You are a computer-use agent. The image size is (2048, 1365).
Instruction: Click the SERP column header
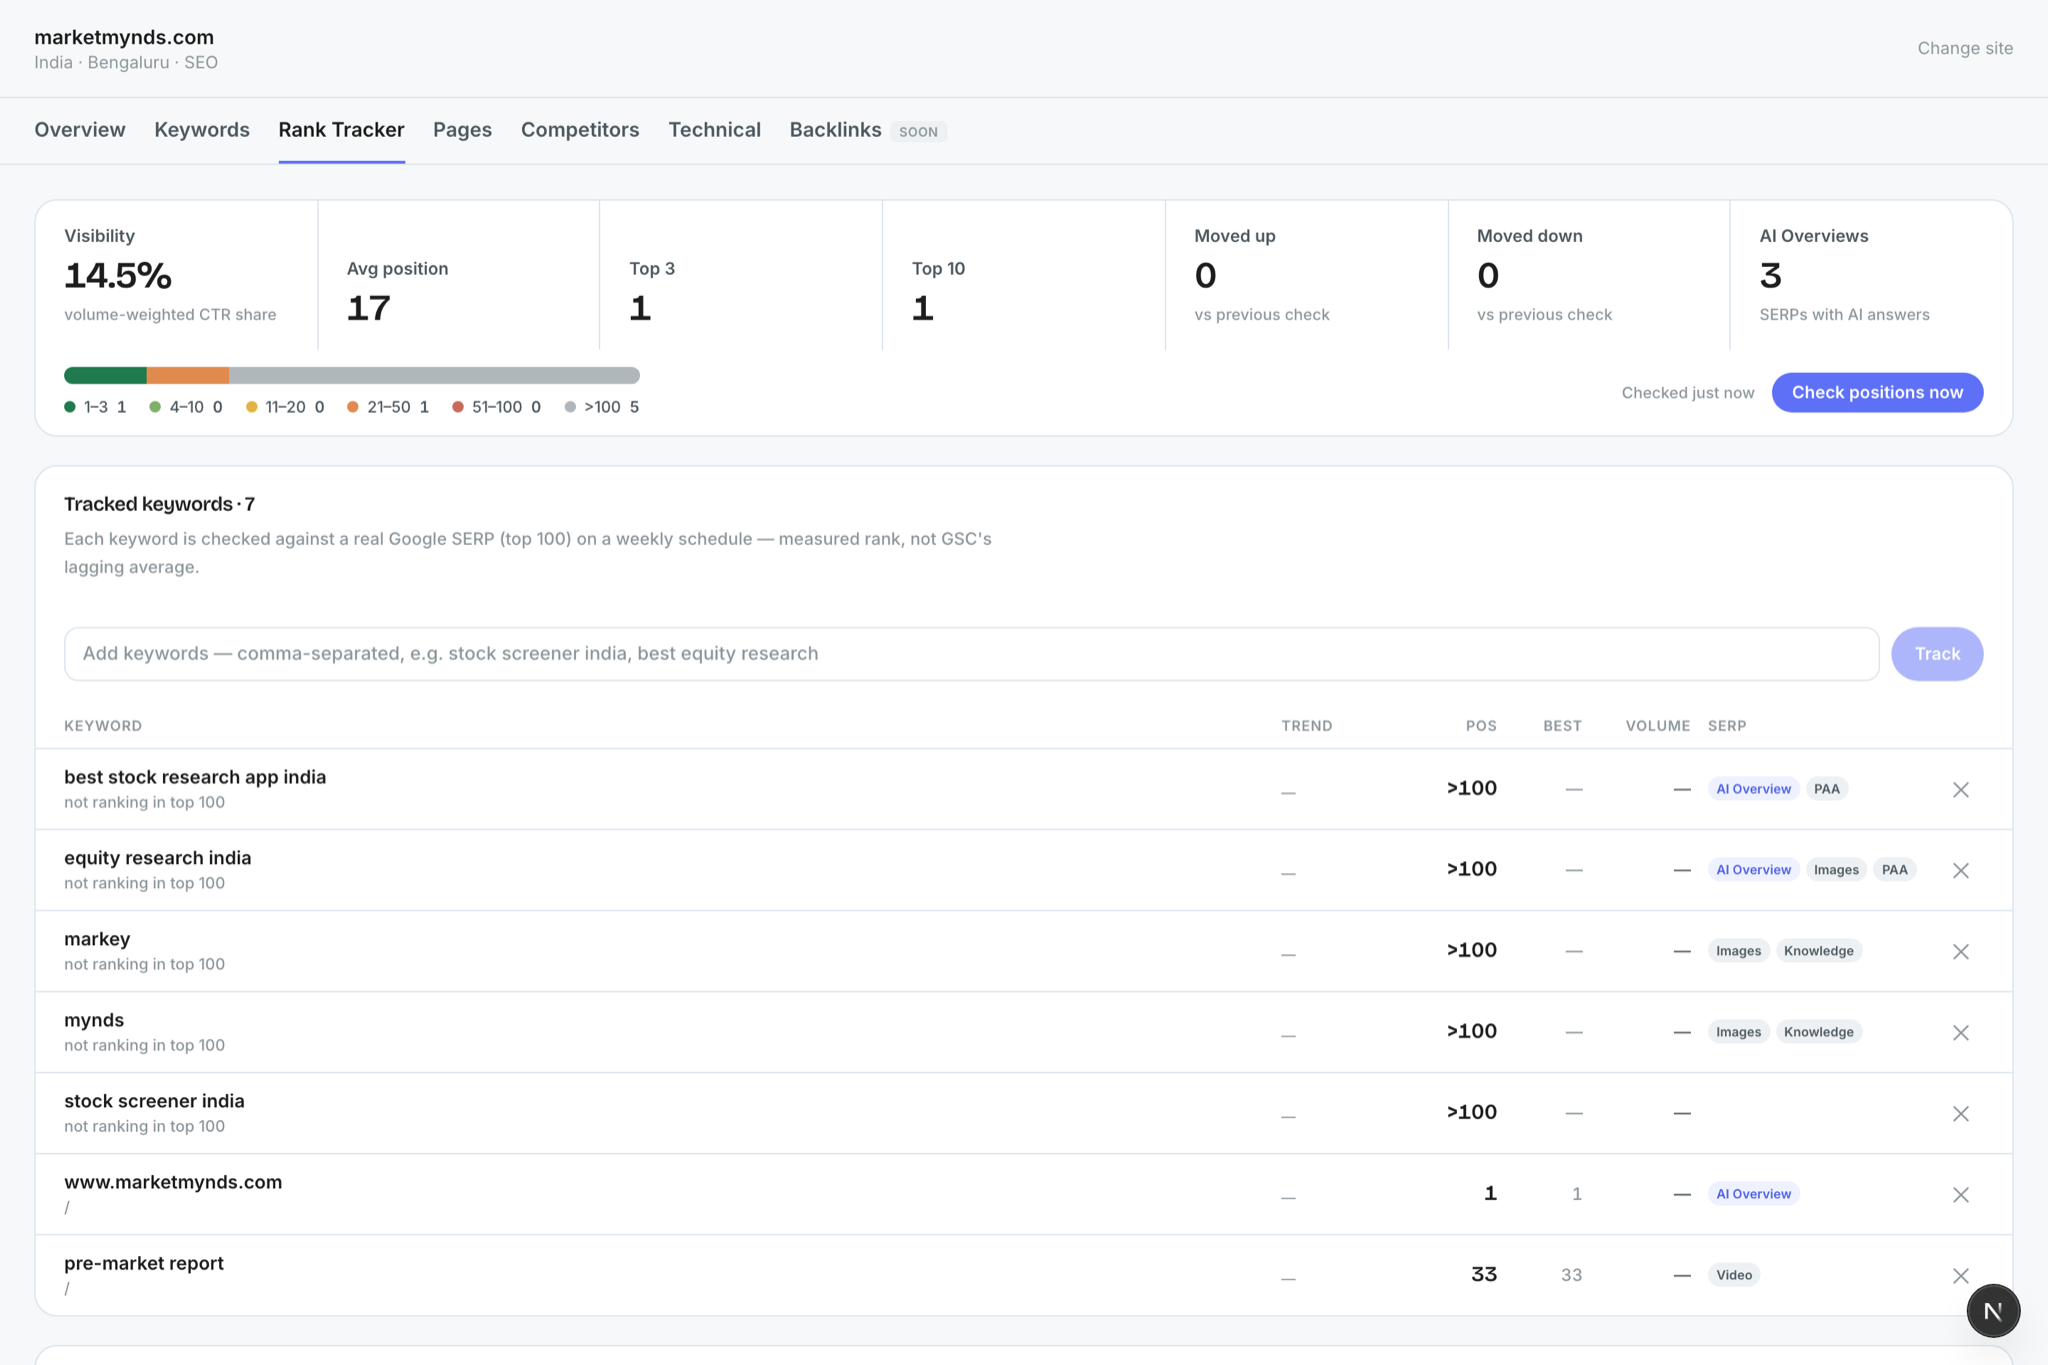click(1727, 726)
